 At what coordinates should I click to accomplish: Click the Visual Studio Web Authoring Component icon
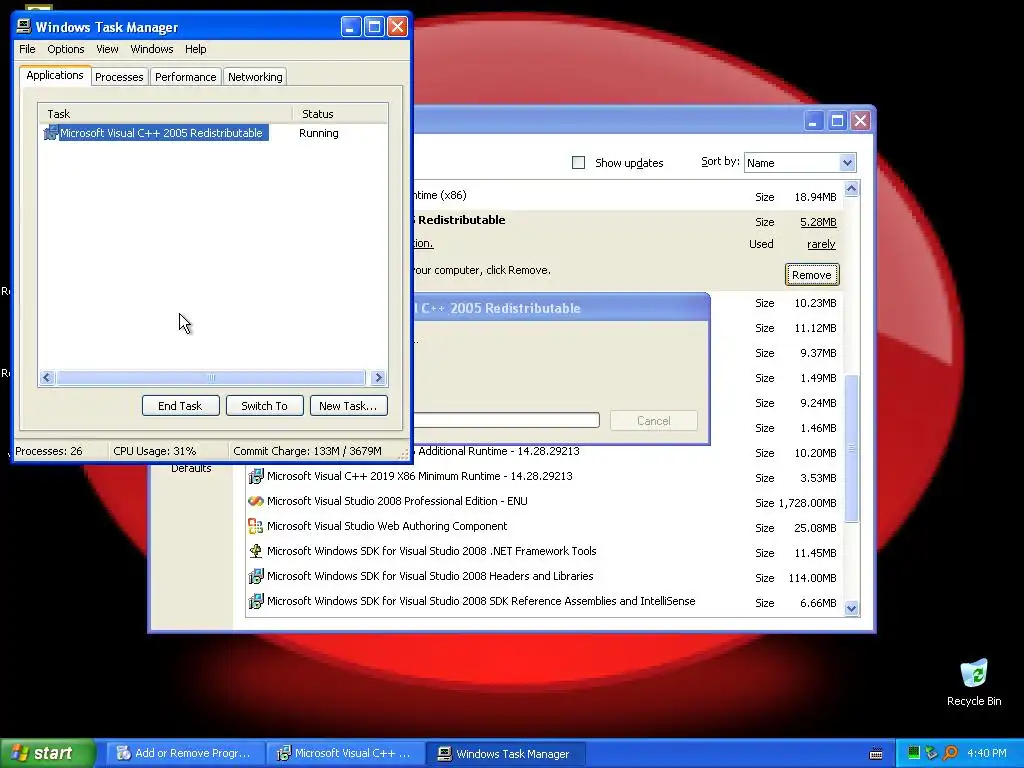click(255, 526)
